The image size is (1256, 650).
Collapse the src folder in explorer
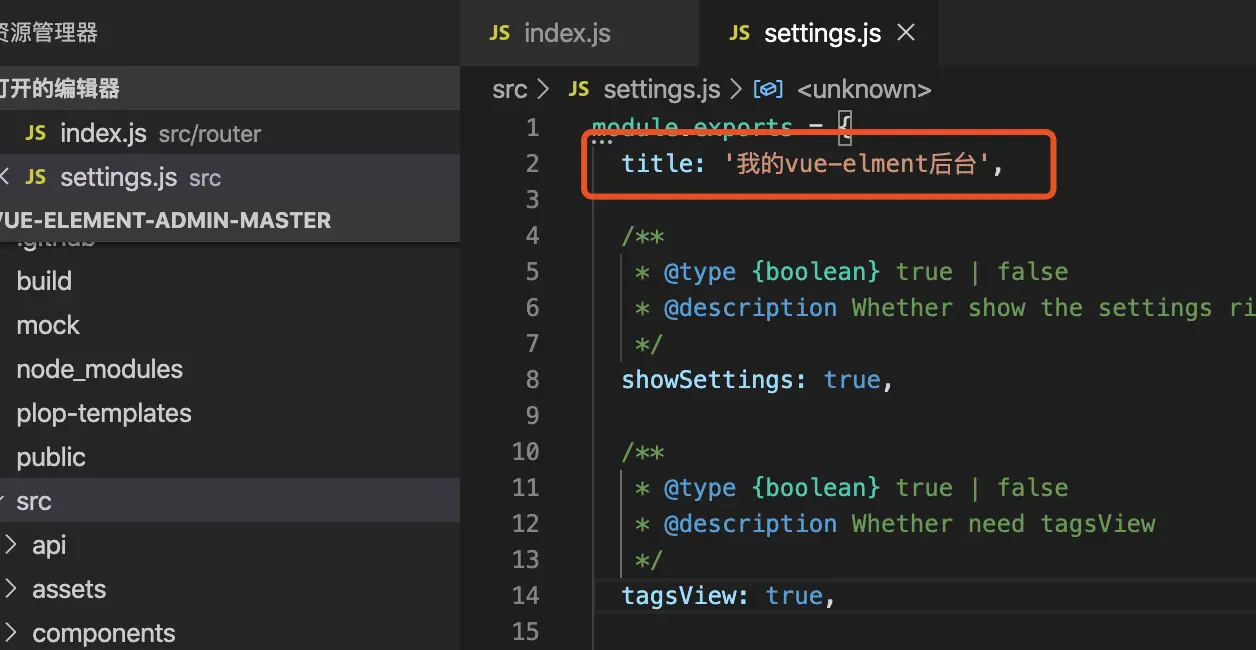tap(34, 501)
